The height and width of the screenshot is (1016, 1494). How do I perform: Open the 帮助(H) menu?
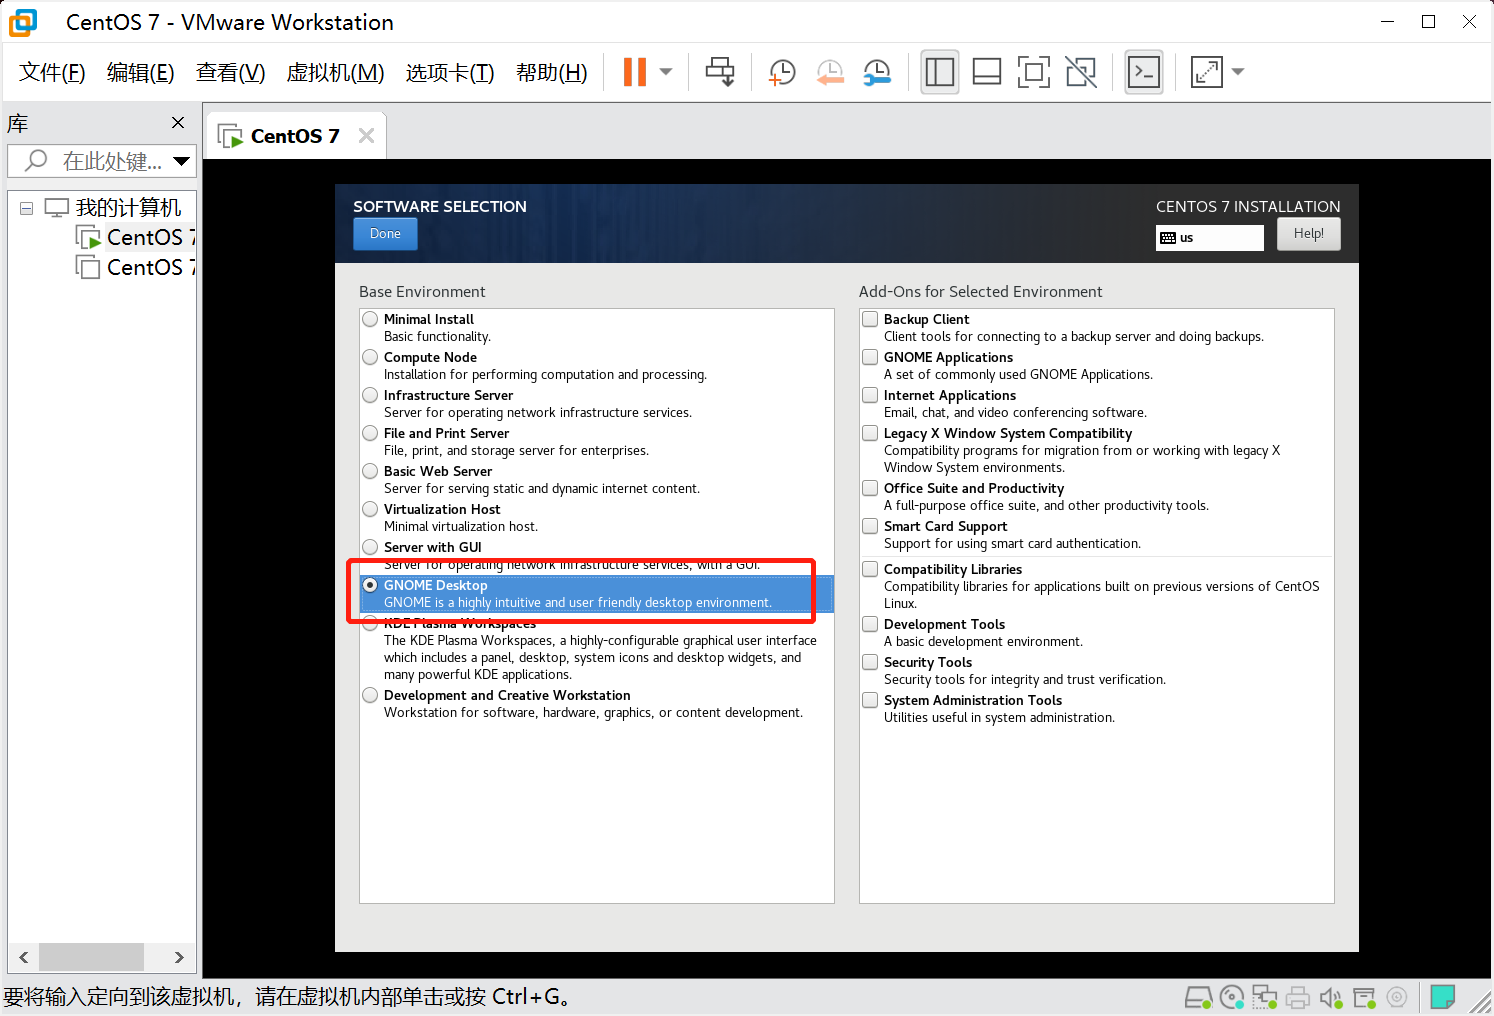[x=551, y=72]
